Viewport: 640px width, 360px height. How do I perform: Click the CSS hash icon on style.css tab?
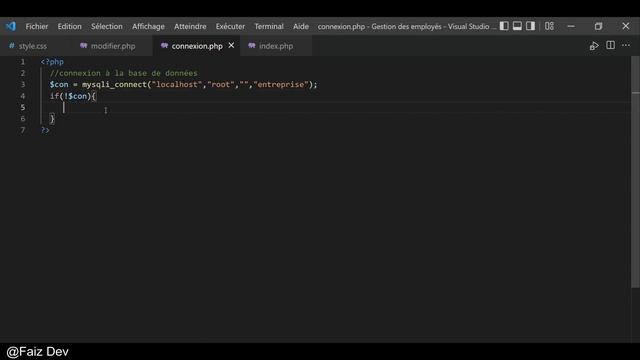(11, 46)
